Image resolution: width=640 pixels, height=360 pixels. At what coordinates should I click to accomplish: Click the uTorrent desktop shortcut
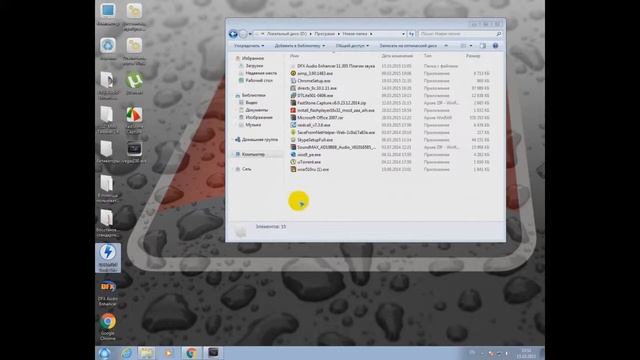(x=134, y=83)
